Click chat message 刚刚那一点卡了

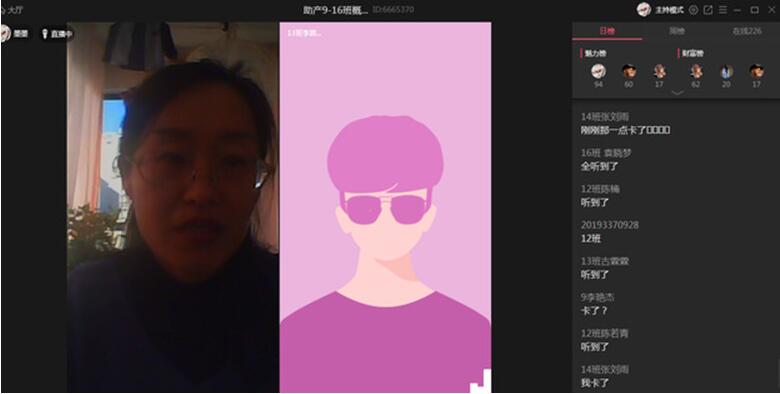tap(625, 130)
